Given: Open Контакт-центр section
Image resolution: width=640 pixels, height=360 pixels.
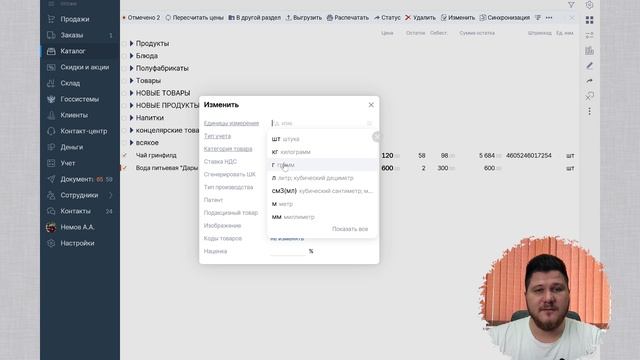Looking at the screenshot, I should point(84,131).
